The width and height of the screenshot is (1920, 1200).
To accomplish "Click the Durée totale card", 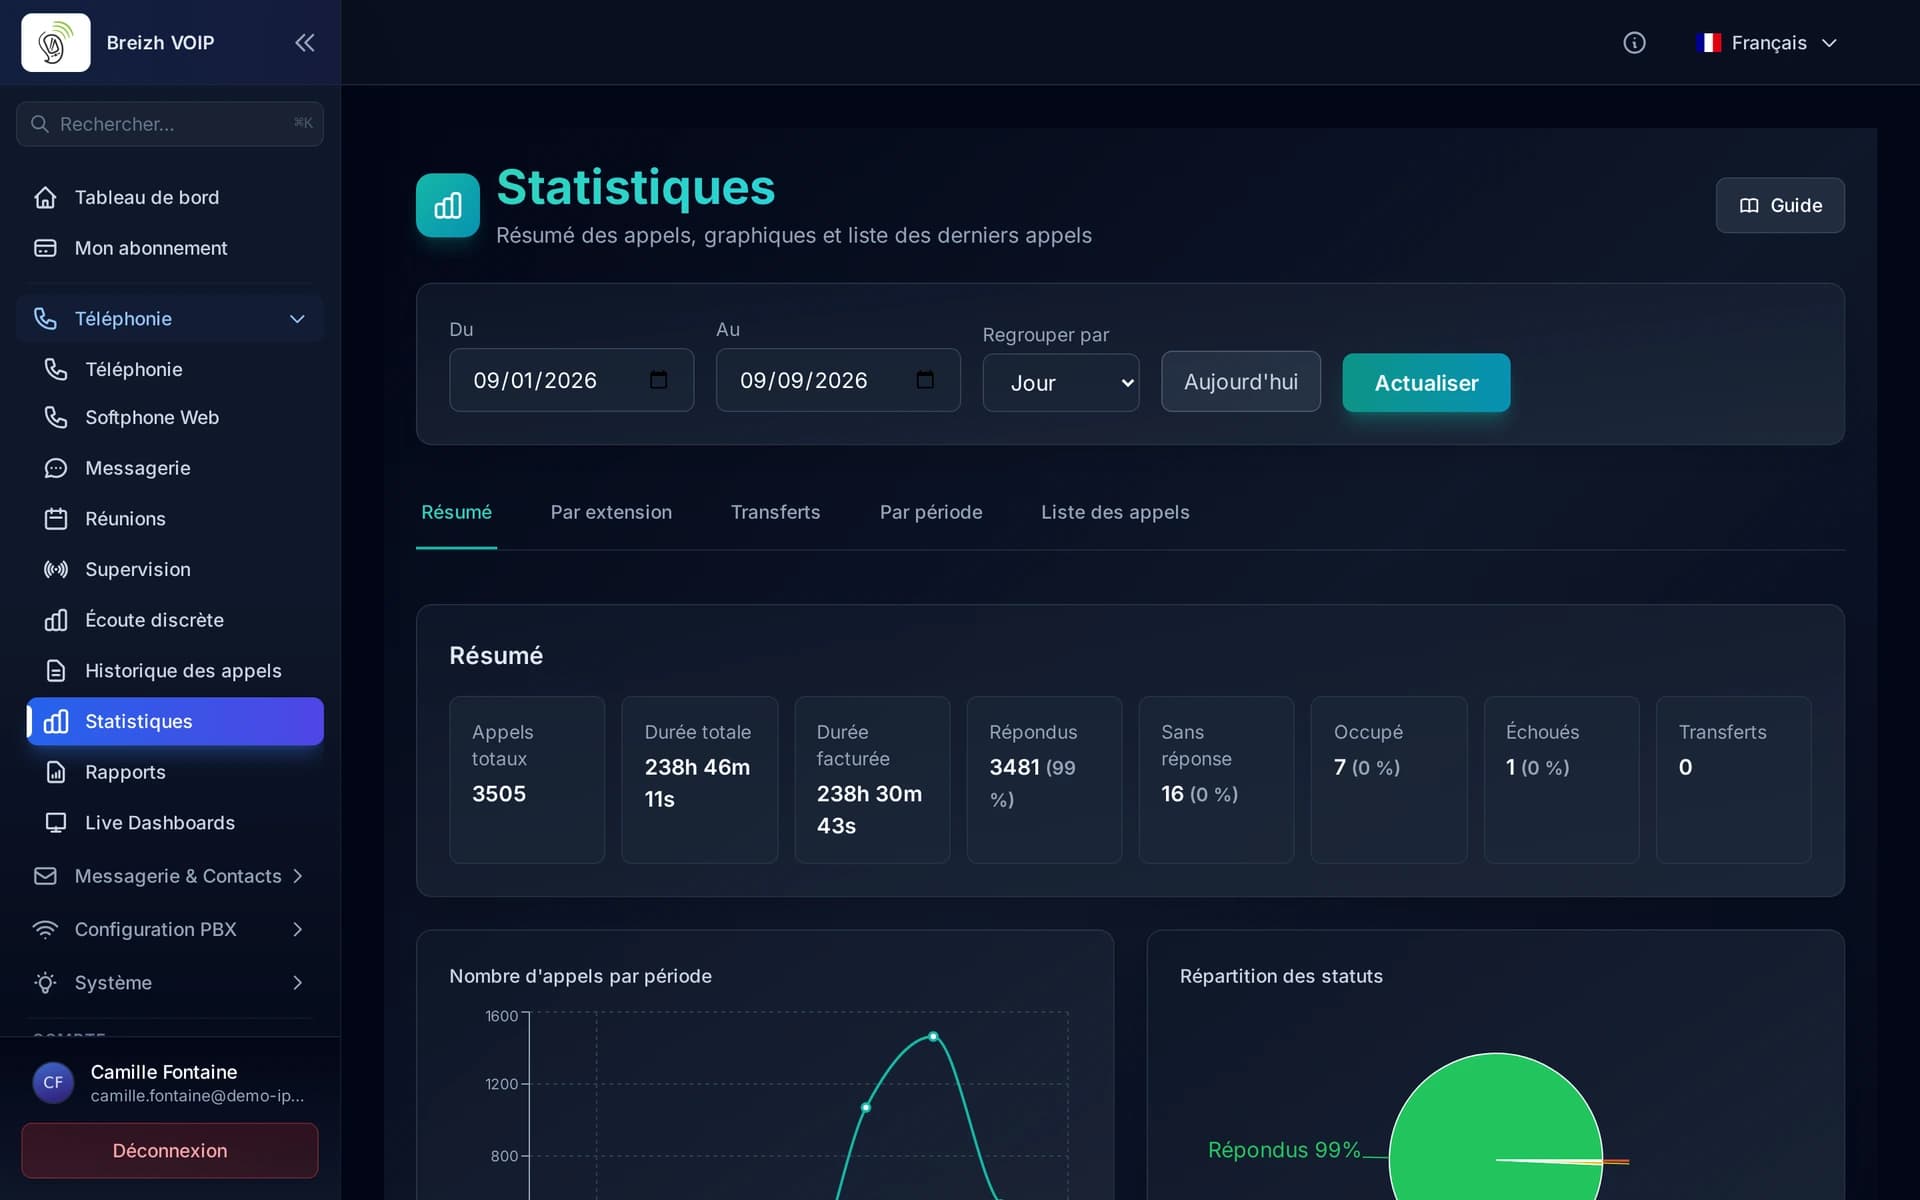I will (x=699, y=780).
